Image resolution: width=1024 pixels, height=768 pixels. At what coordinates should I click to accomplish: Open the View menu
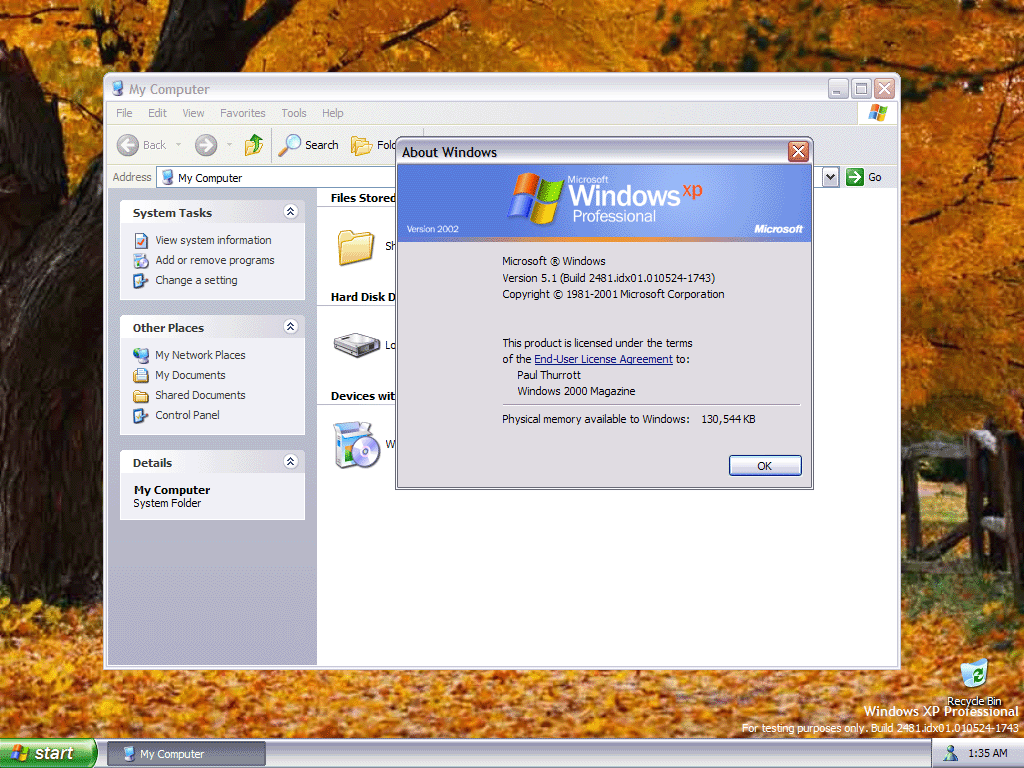click(193, 113)
